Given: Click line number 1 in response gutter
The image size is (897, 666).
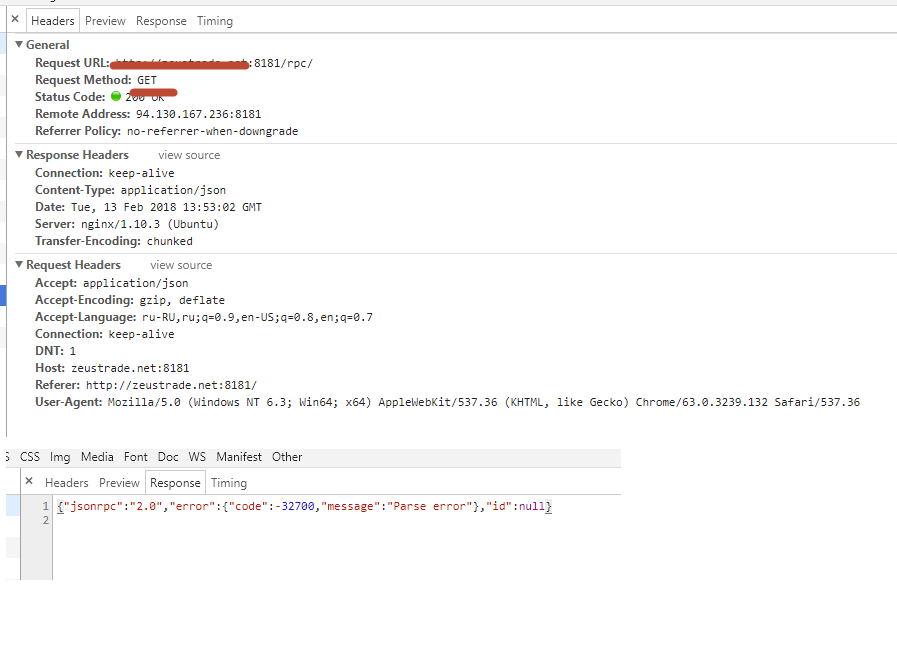Looking at the screenshot, I should (x=45, y=506).
